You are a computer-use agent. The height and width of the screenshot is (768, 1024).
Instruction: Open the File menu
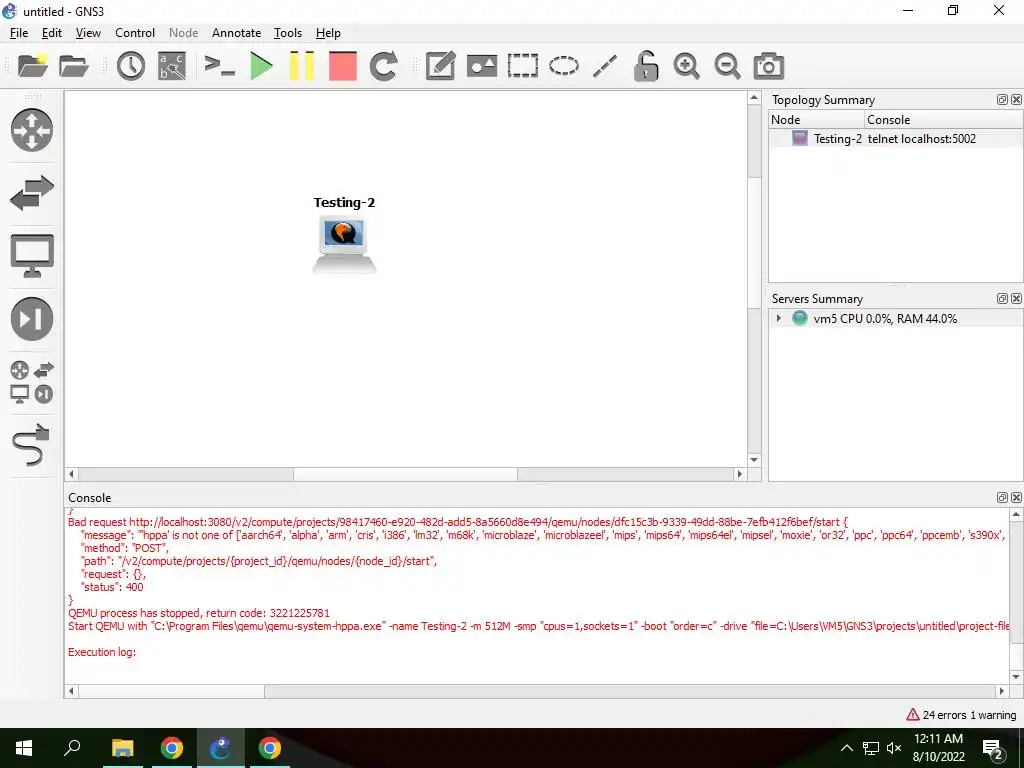(x=19, y=33)
